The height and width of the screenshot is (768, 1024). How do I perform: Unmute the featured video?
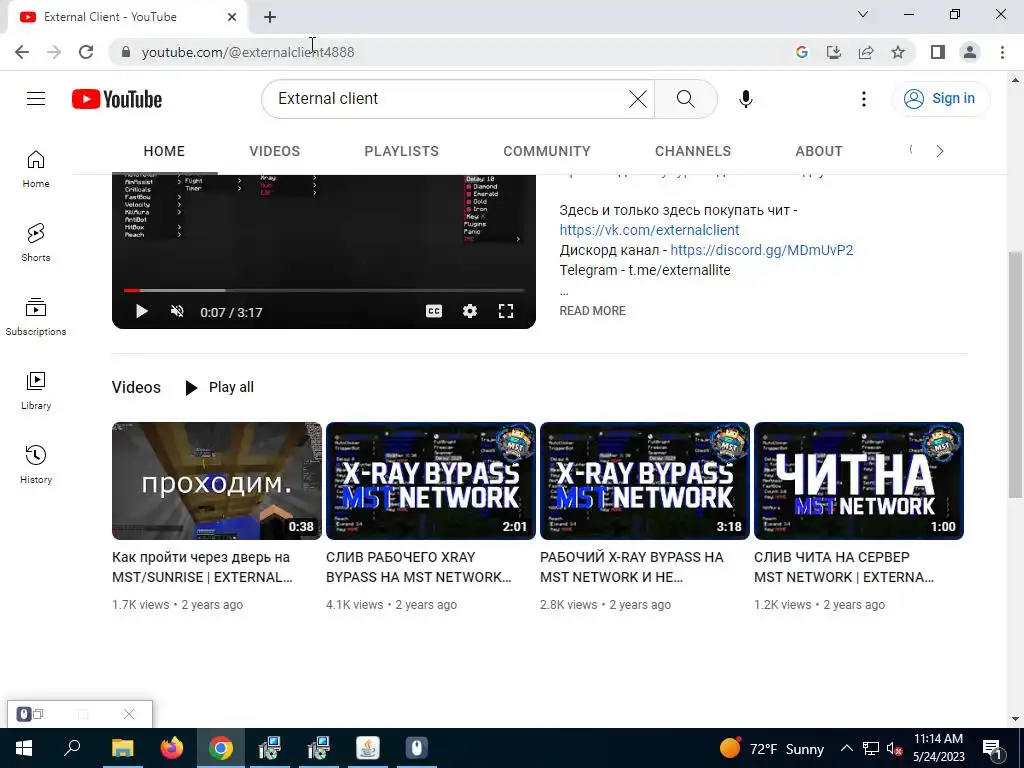point(177,312)
